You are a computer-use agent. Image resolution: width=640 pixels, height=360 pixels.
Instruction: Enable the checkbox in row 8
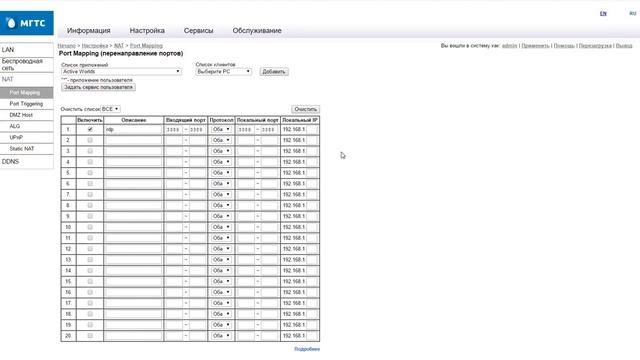click(x=90, y=205)
